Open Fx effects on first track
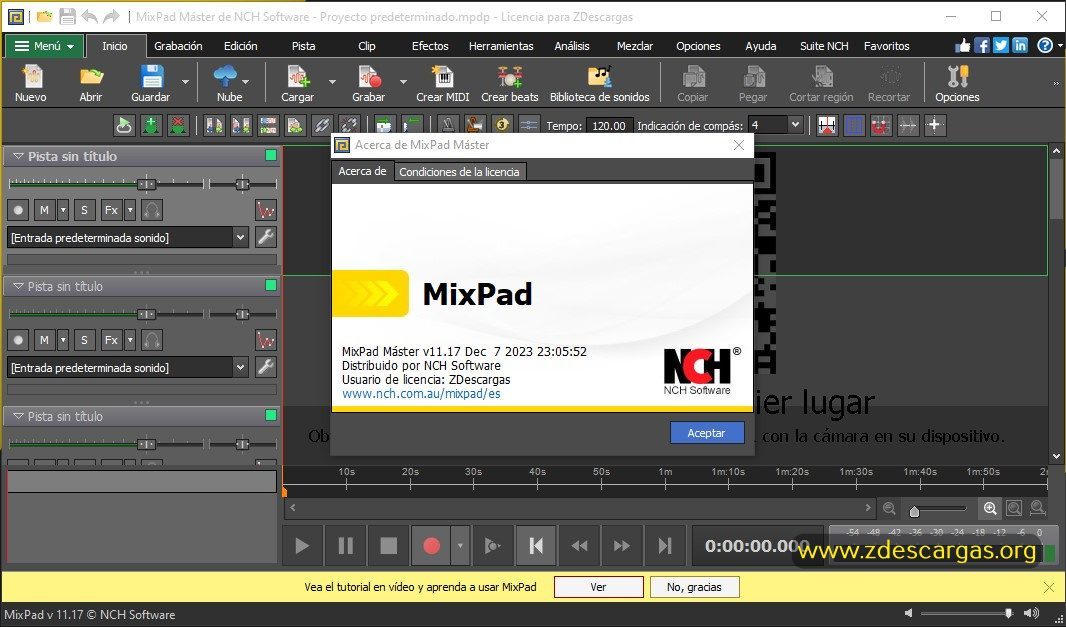Screen dimensions: 1066x627 (x=111, y=210)
